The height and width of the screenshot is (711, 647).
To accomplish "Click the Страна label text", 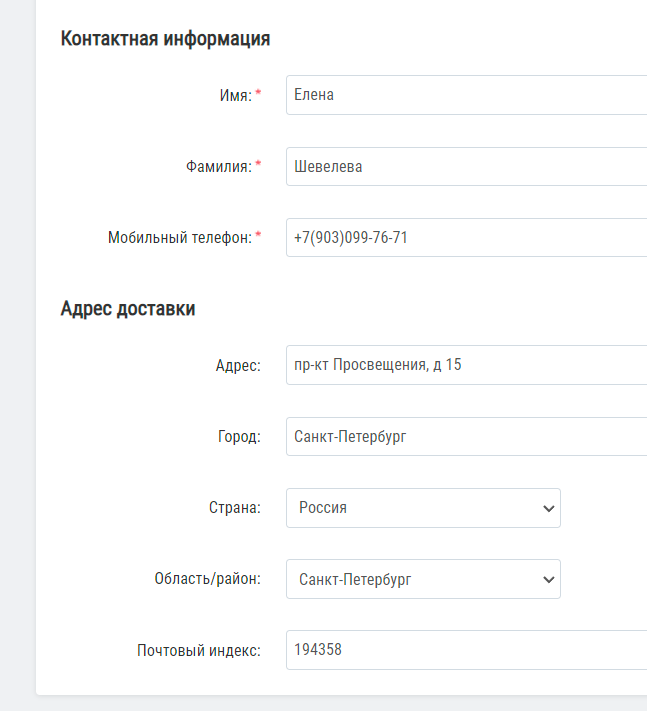I will (235, 508).
